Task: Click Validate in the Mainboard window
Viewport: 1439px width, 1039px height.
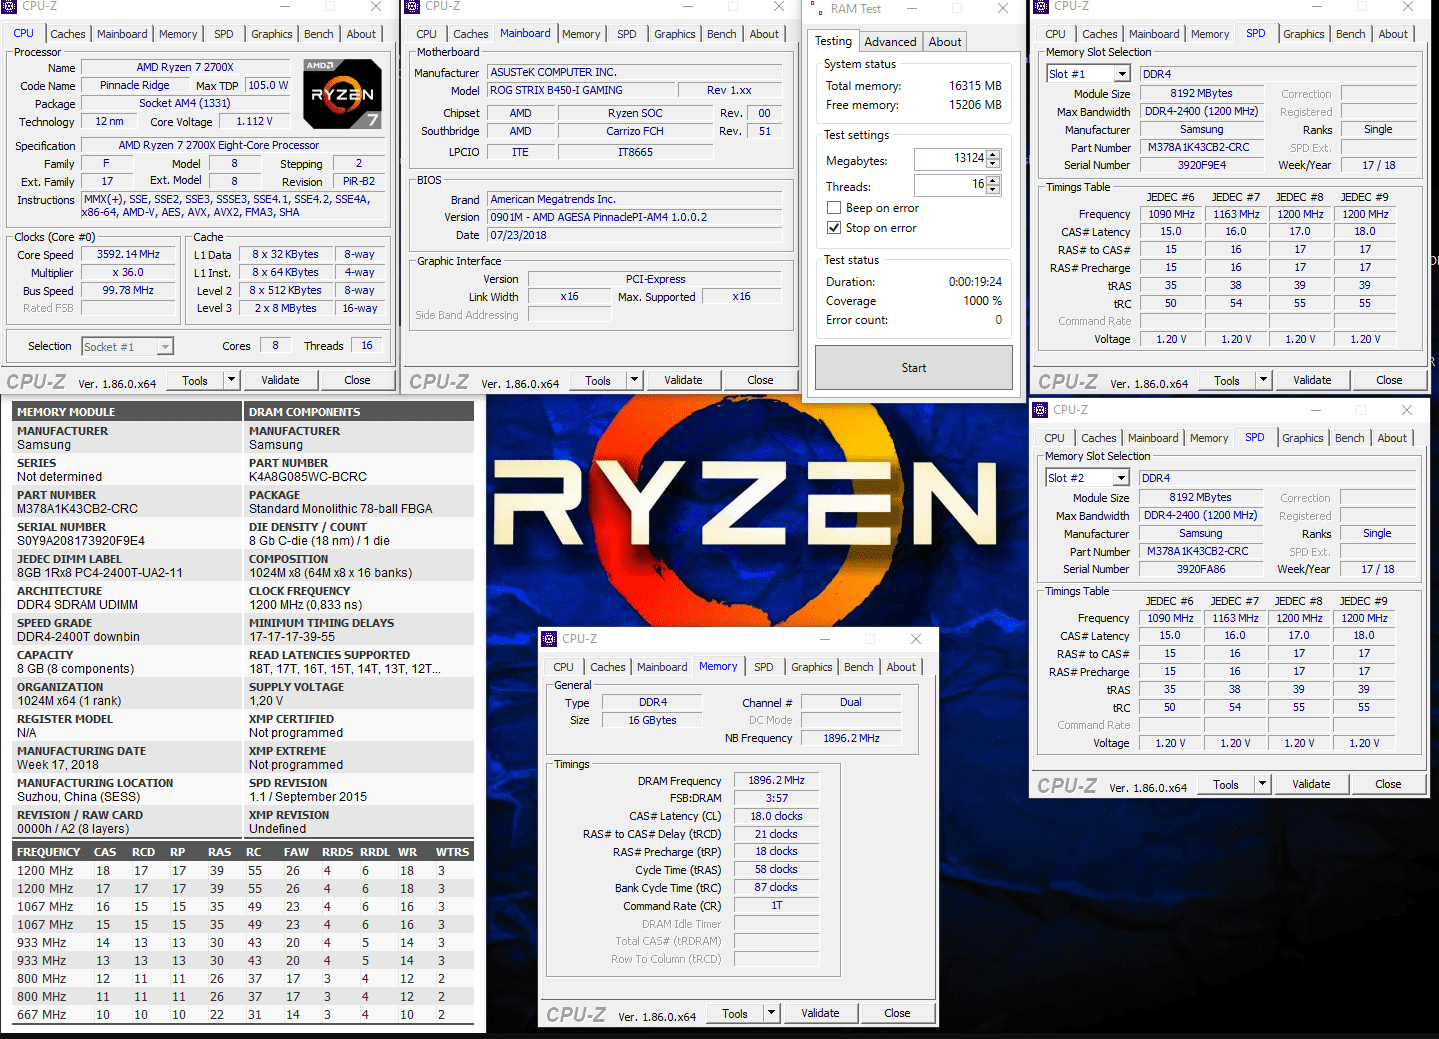Action: pos(683,380)
